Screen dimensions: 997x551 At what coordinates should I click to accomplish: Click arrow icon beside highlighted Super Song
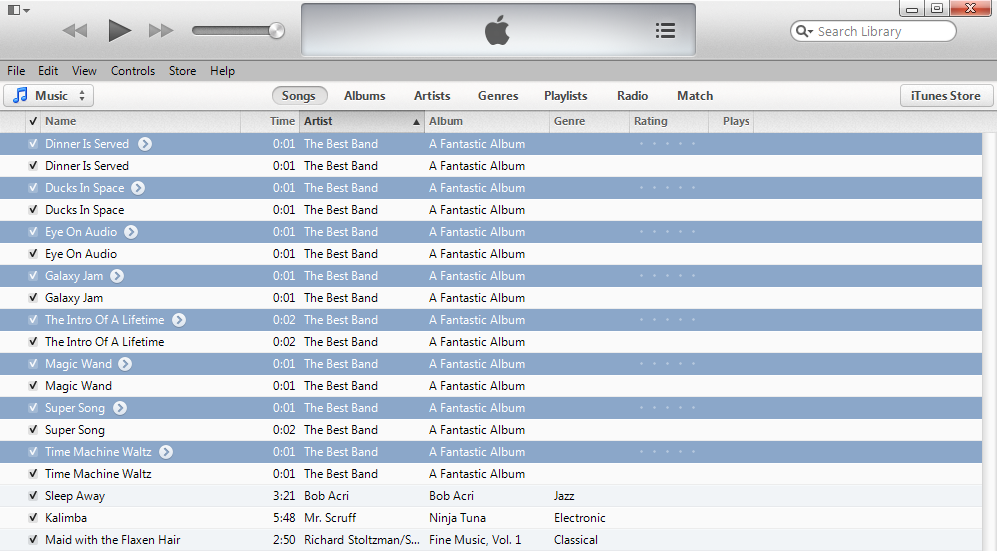pyautogui.click(x=120, y=408)
